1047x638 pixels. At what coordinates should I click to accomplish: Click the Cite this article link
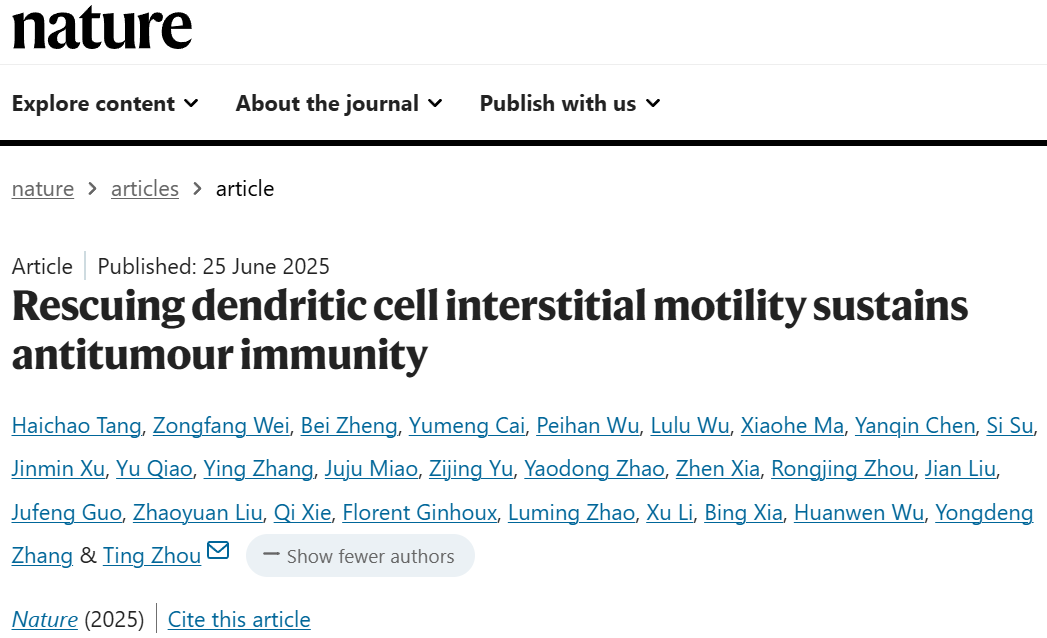[239, 620]
